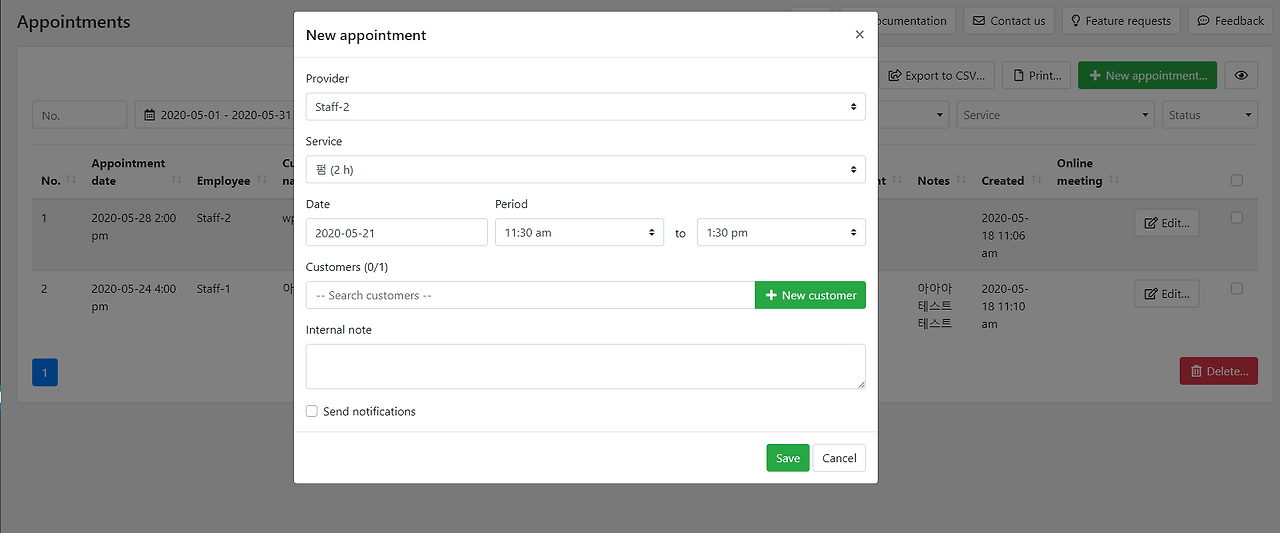Sort by the No. column

pos(57,181)
